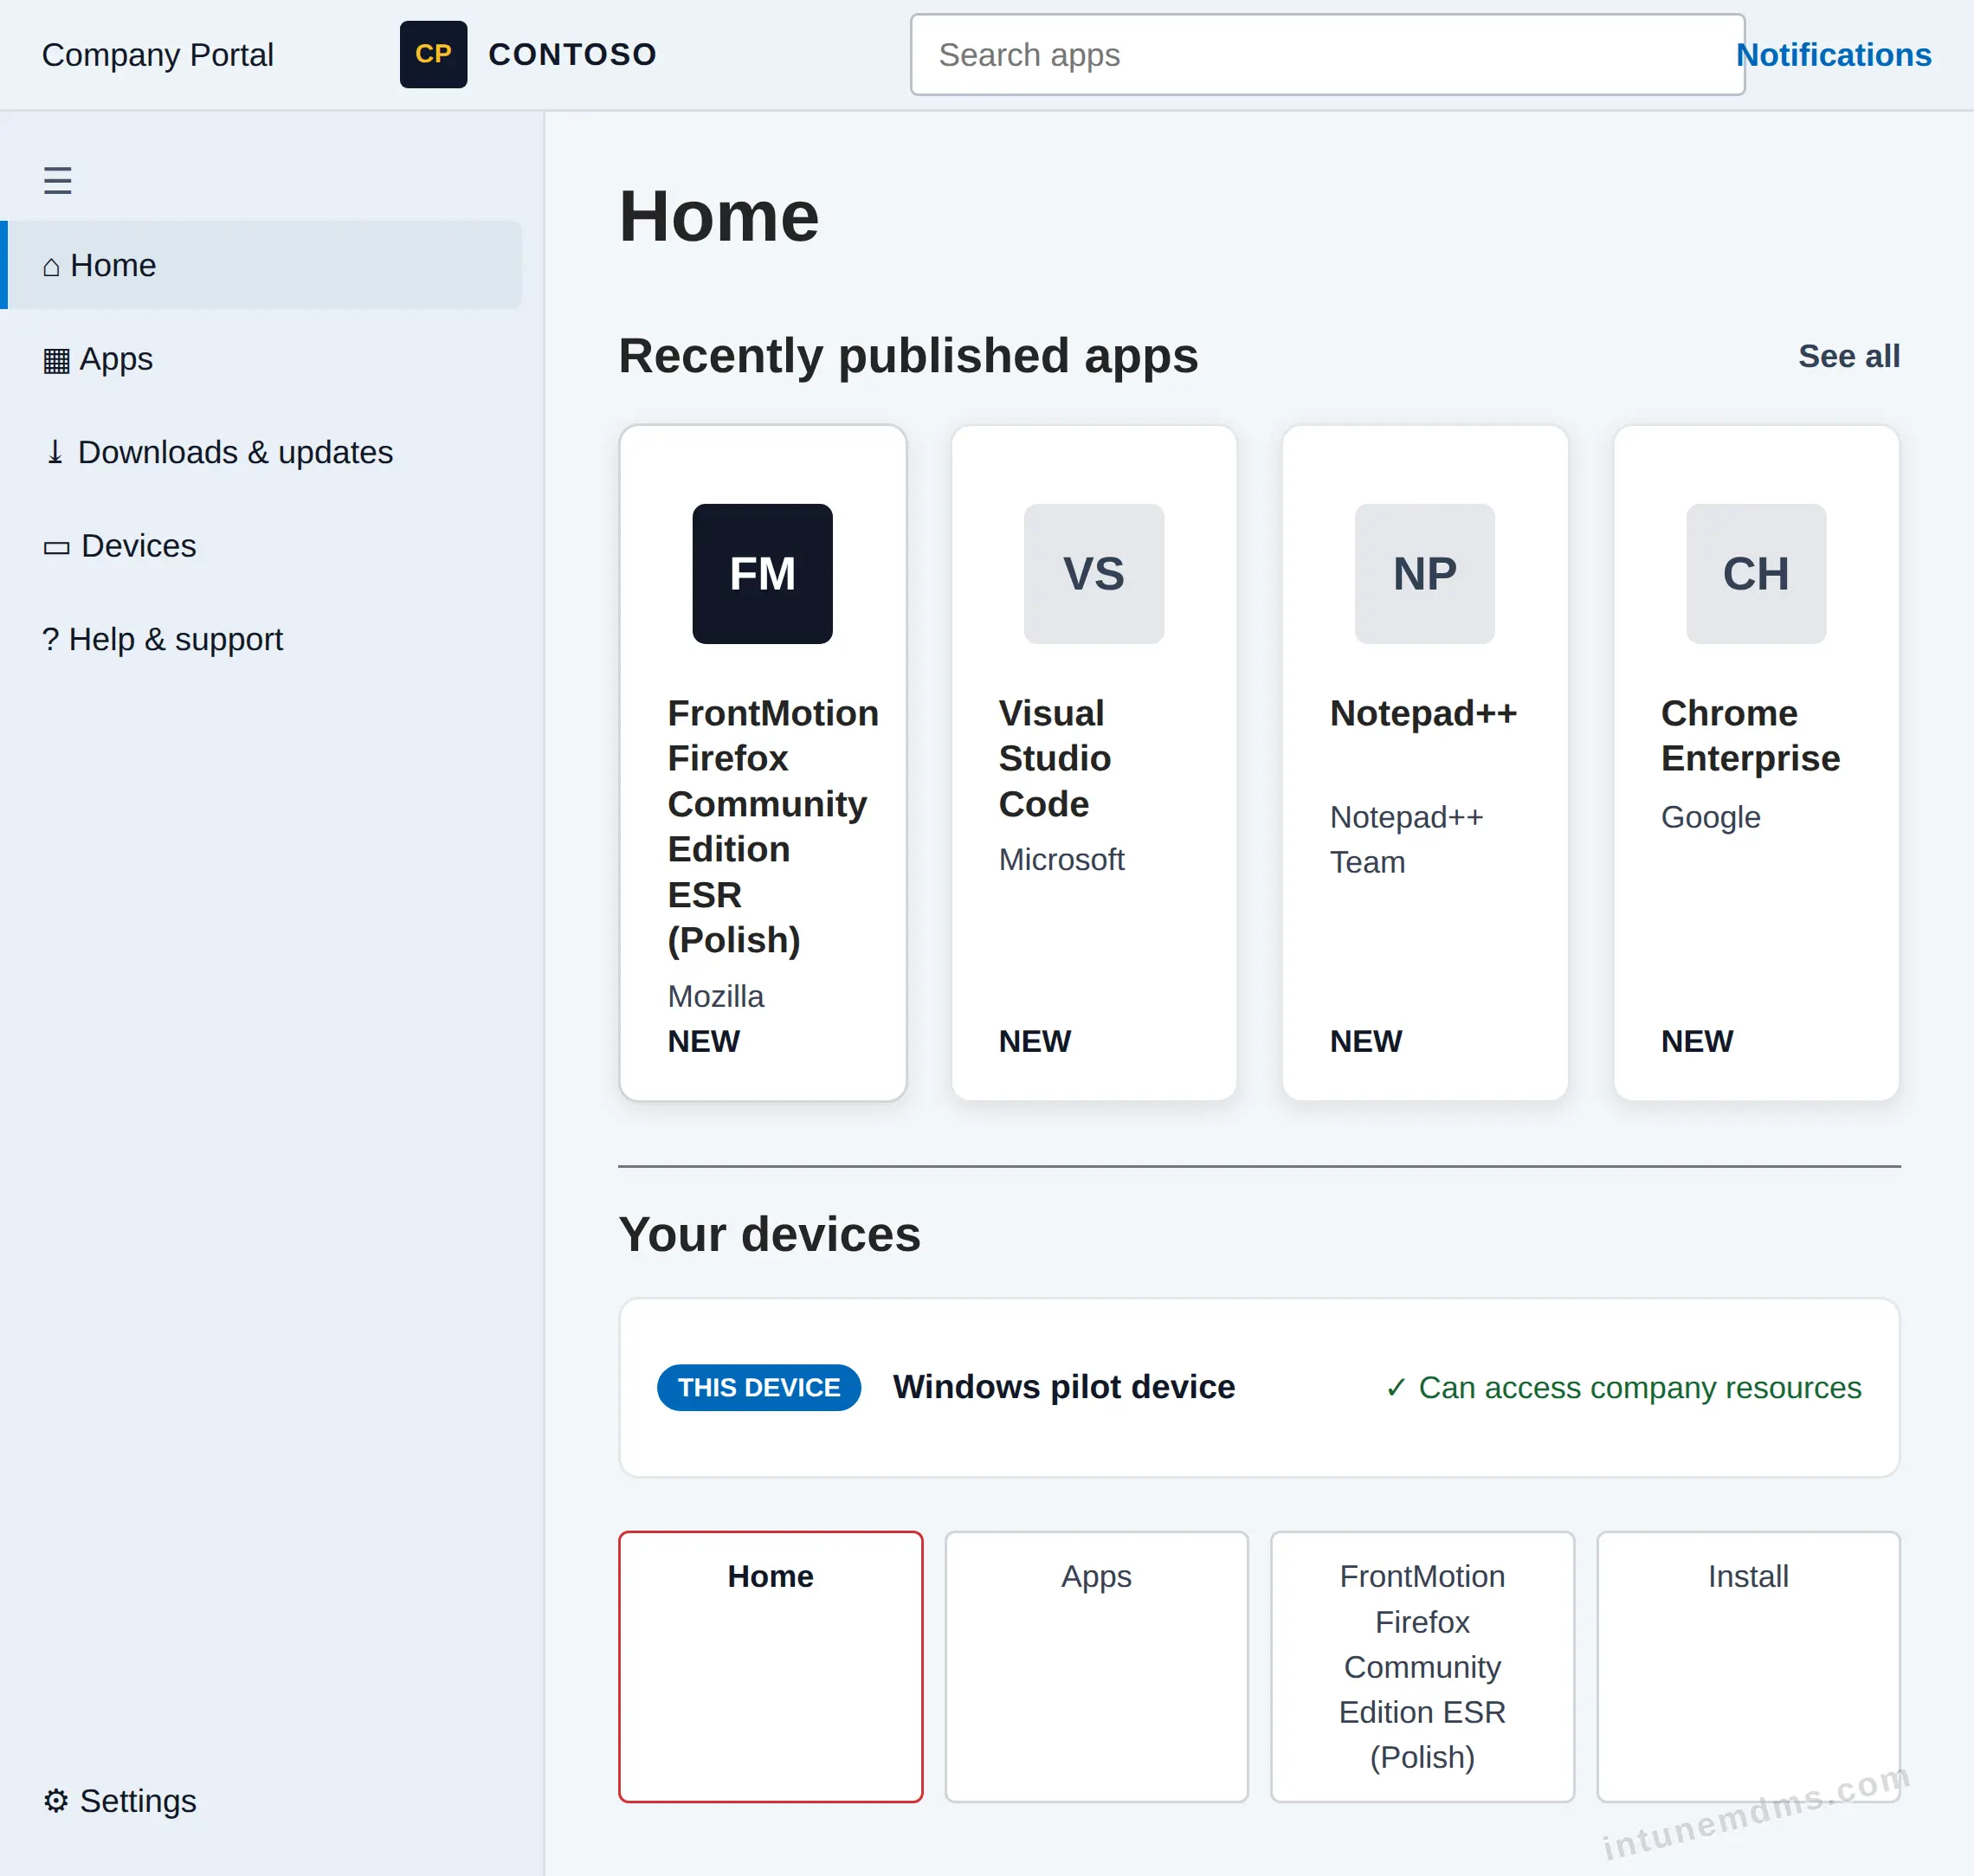Select the Apps step box at bottom
1974x1876 pixels.
[x=1096, y=1666]
